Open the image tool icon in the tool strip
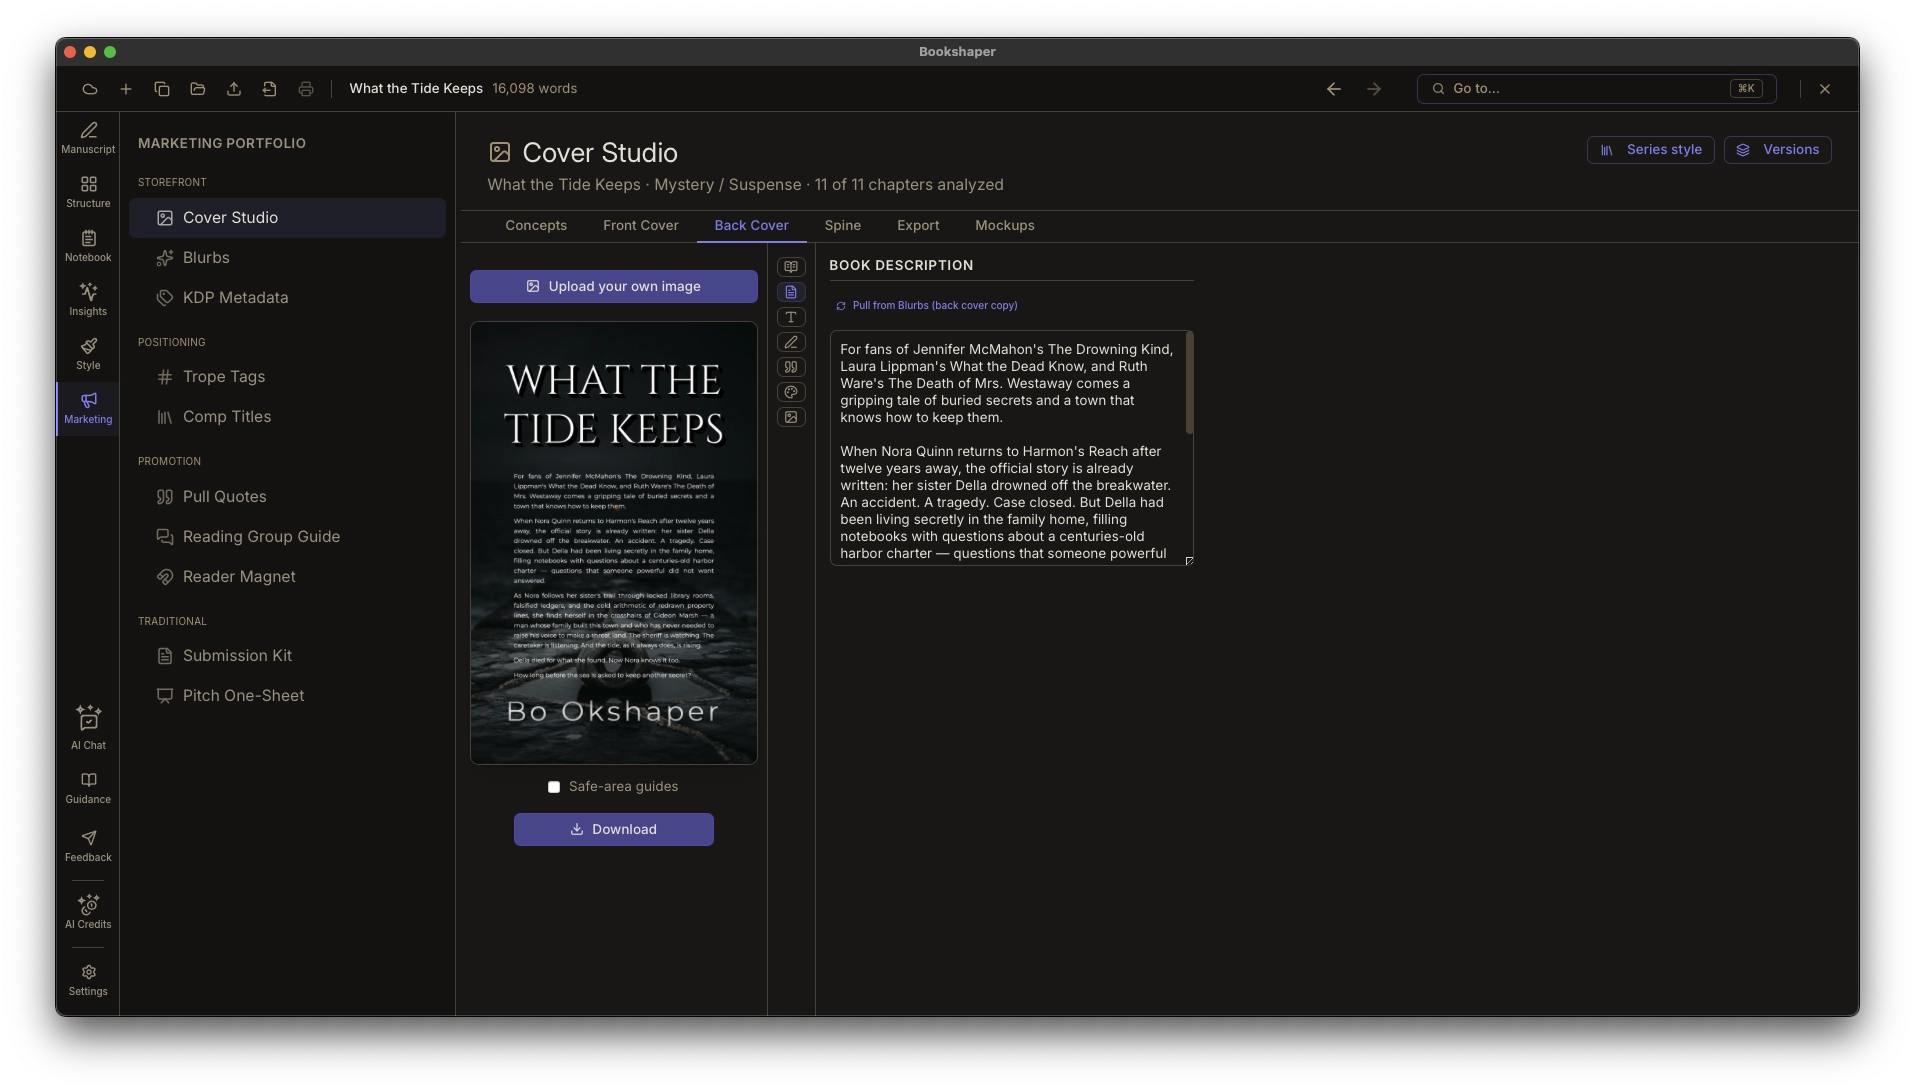This screenshot has width=1915, height=1090. (x=791, y=417)
